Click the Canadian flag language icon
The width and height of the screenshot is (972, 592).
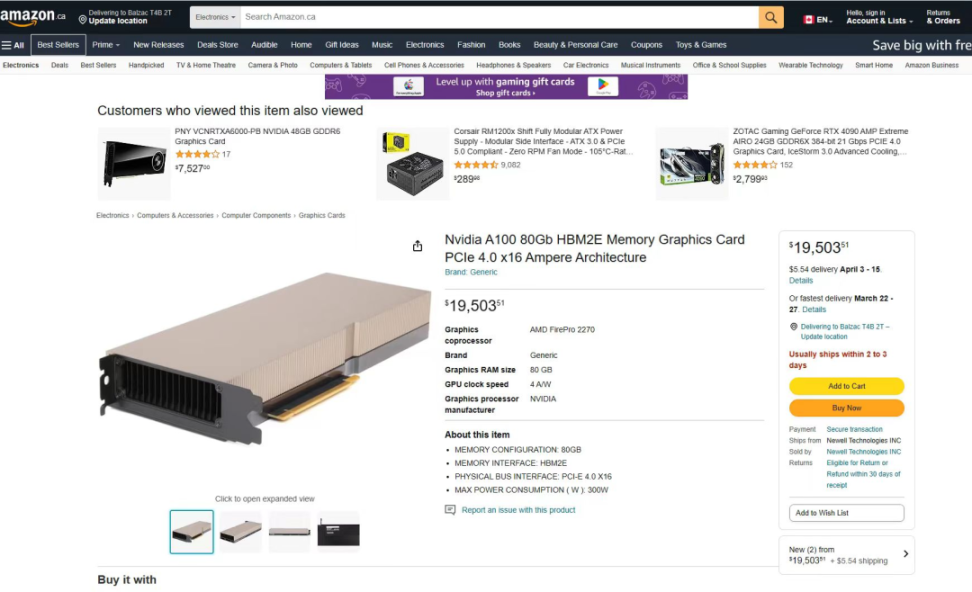point(808,20)
